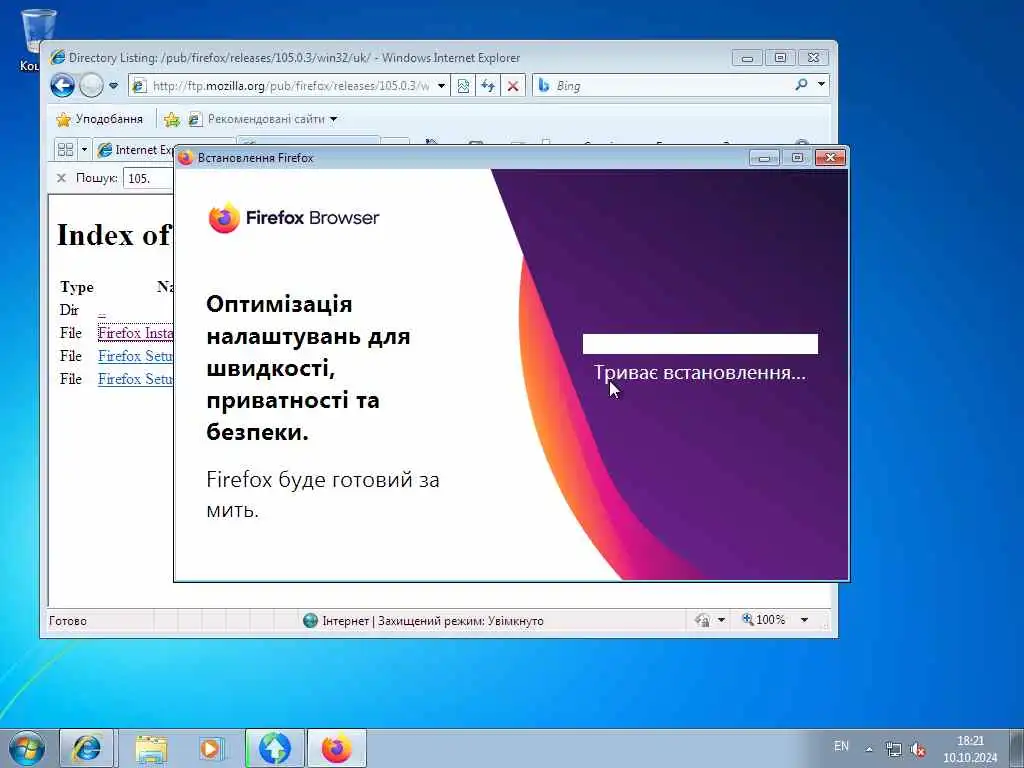This screenshot has height=768, width=1024.
Task: Click the muted volume speaker tray icon
Action: [918, 750]
